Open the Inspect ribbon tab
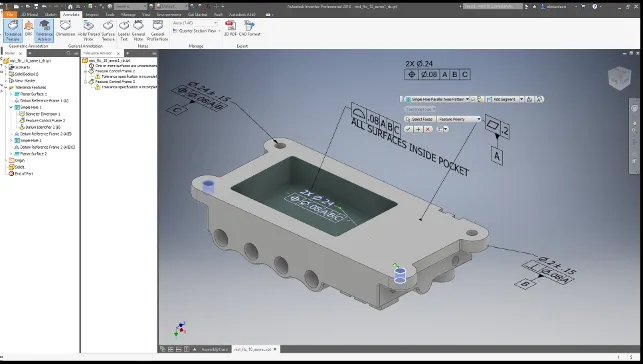The width and height of the screenshot is (643, 364). click(x=92, y=14)
